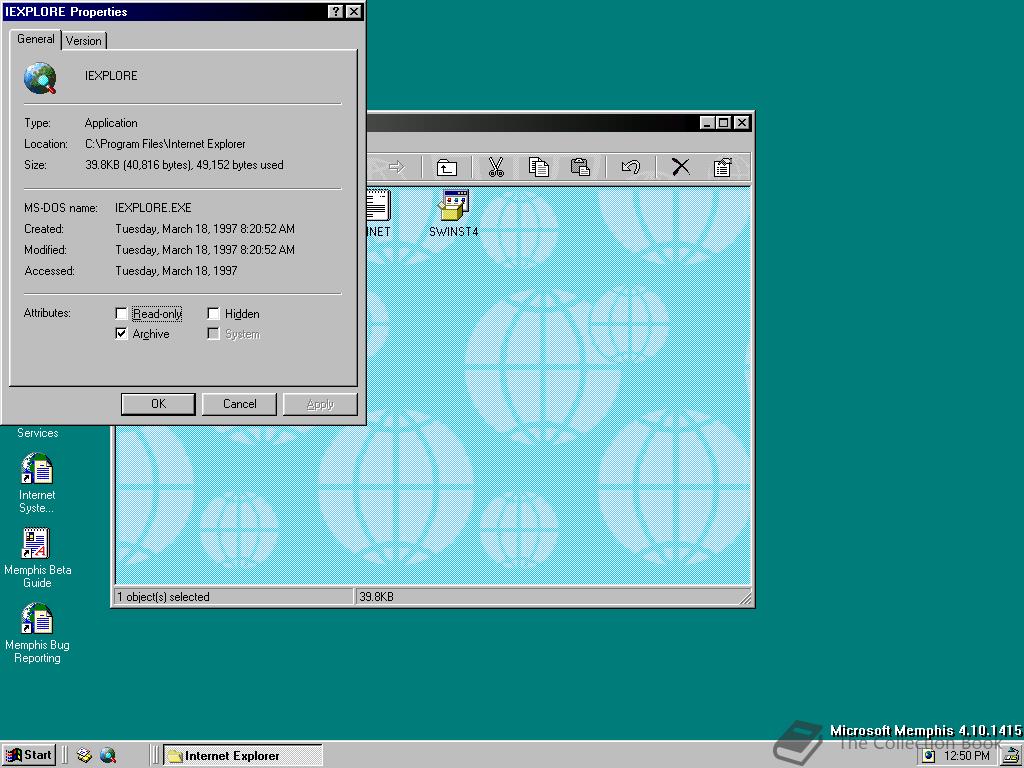
Task: Launch Internet Explorer from Quick Launch
Action: click(108, 756)
